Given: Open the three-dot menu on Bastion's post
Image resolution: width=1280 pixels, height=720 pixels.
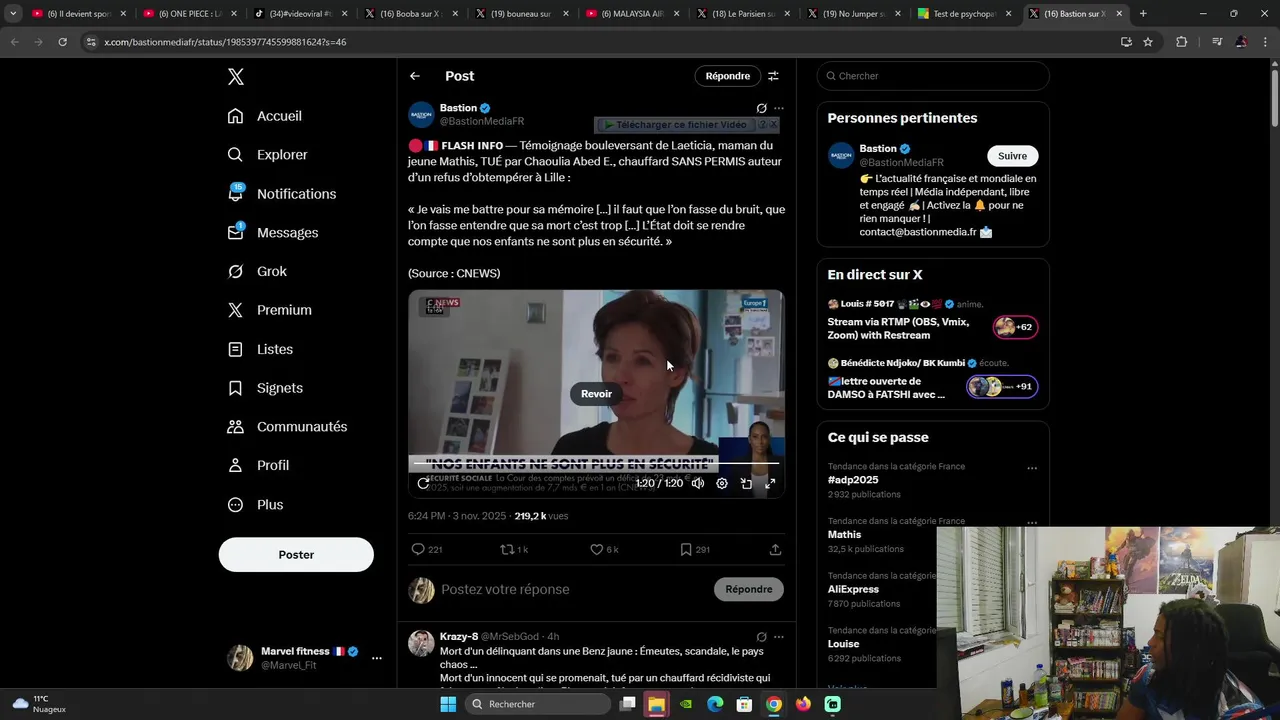Looking at the screenshot, I should 779,108.
